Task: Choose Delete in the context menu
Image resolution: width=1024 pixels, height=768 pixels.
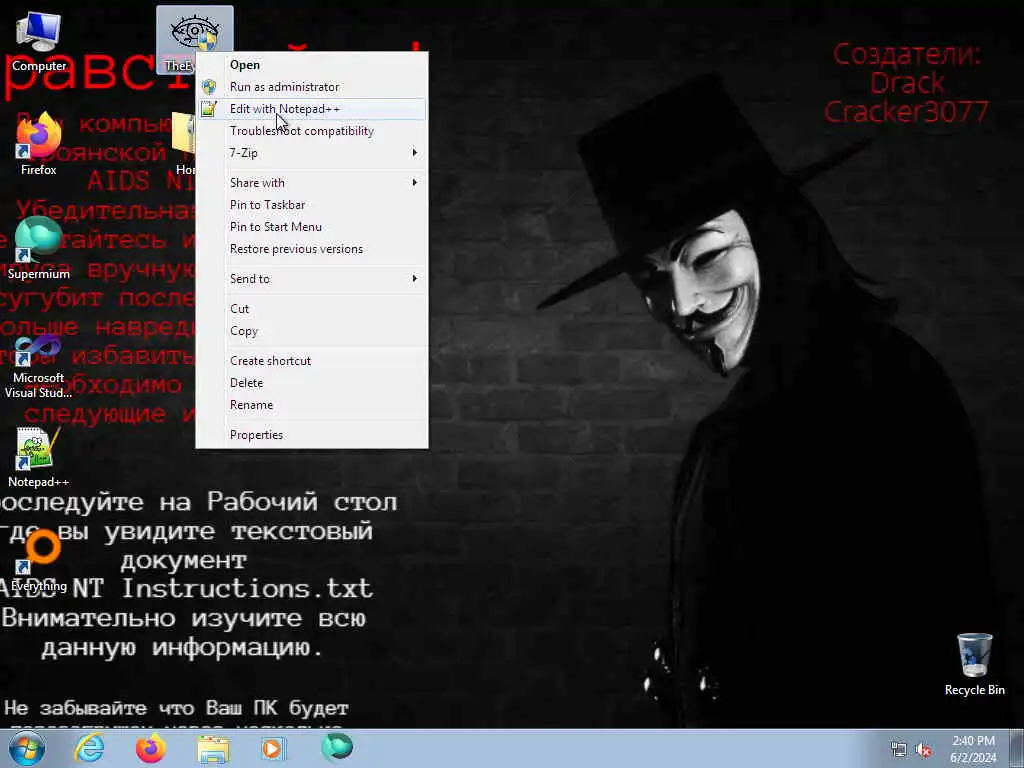Action: click(312, 383)
